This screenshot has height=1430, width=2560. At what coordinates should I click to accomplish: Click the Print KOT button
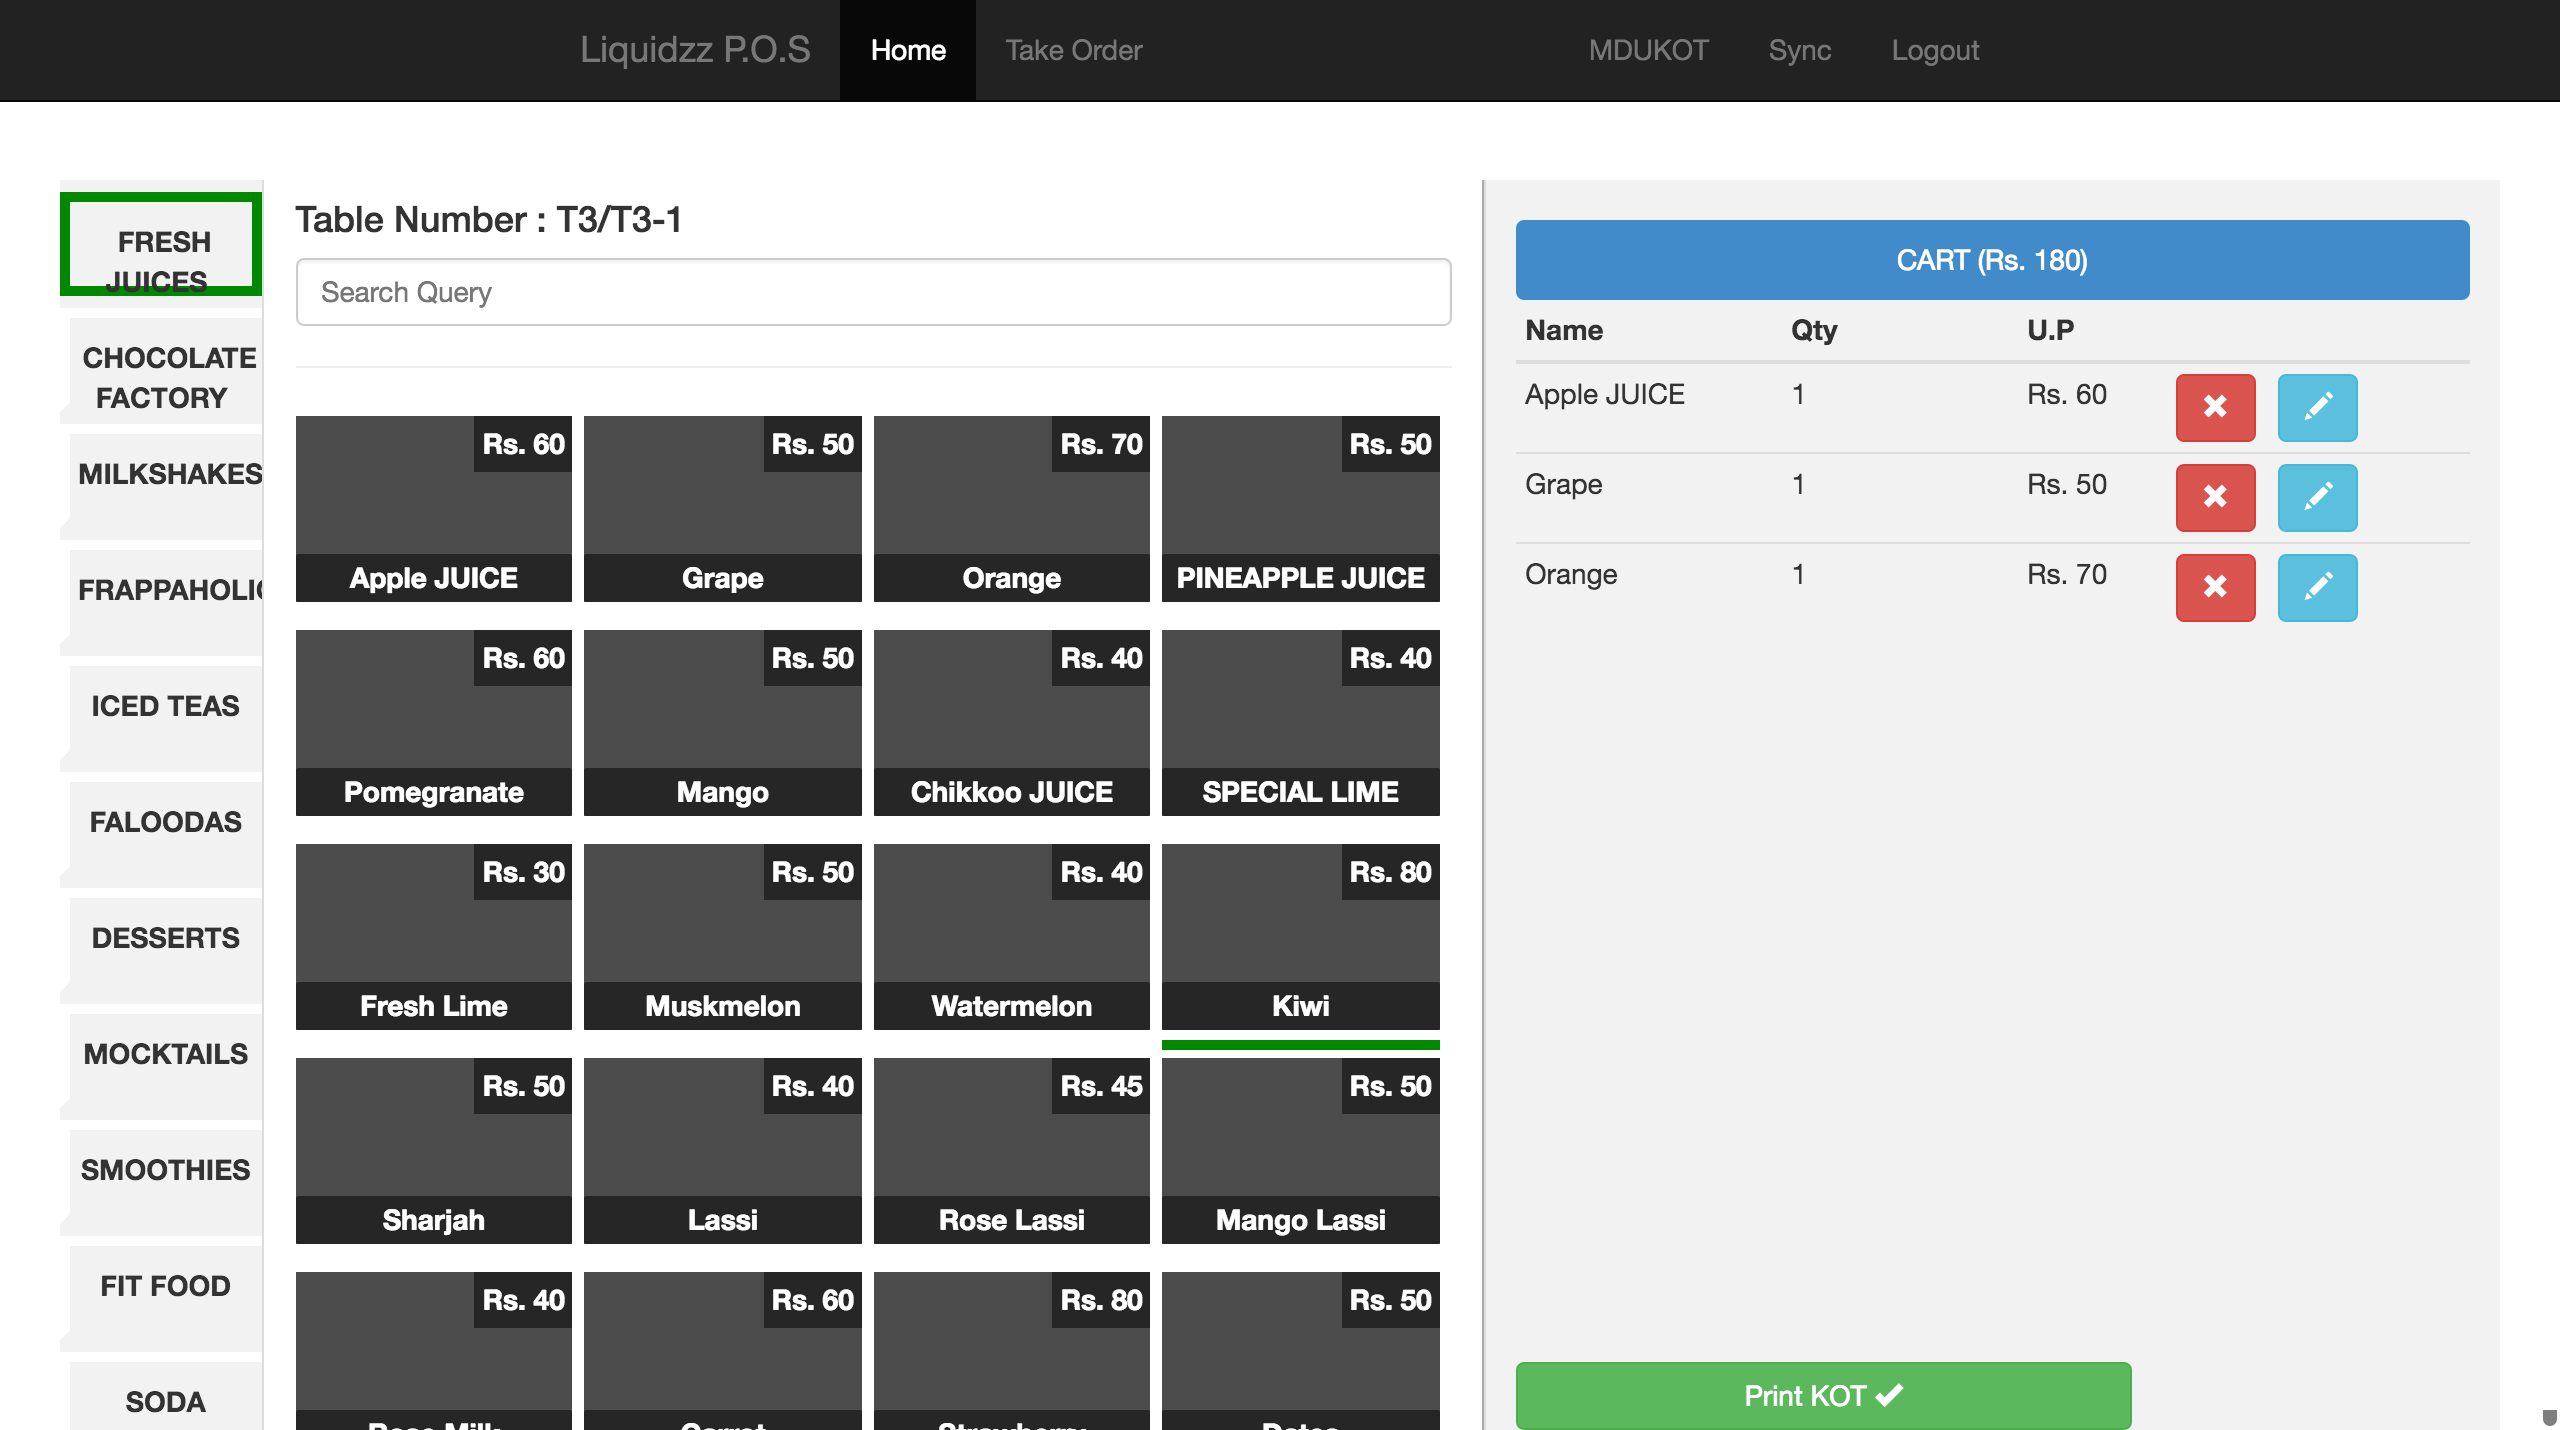(1822, 1395)
